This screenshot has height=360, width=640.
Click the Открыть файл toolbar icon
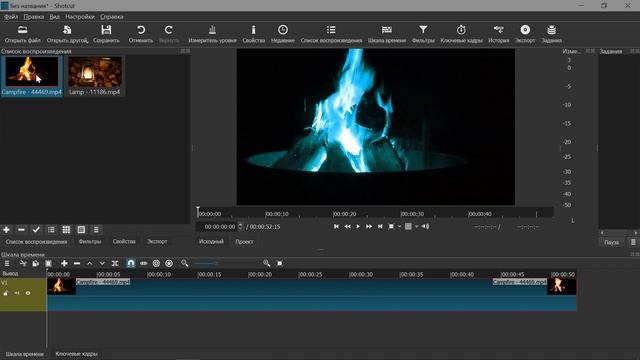[x=22, y=34]
